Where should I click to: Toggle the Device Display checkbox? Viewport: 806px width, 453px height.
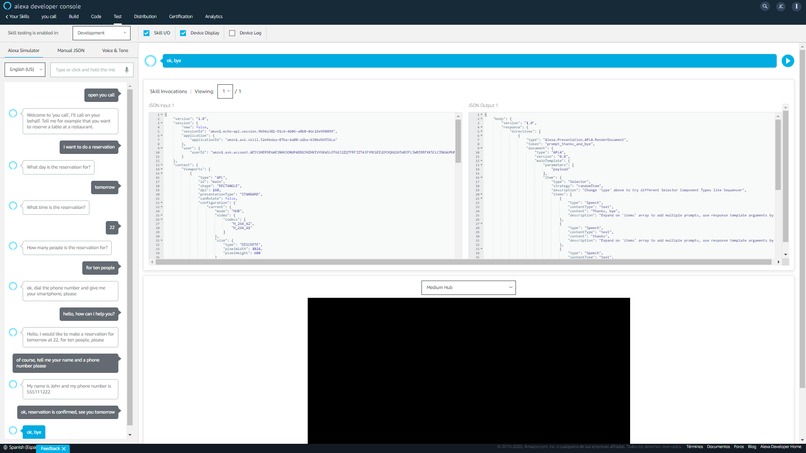183,33
